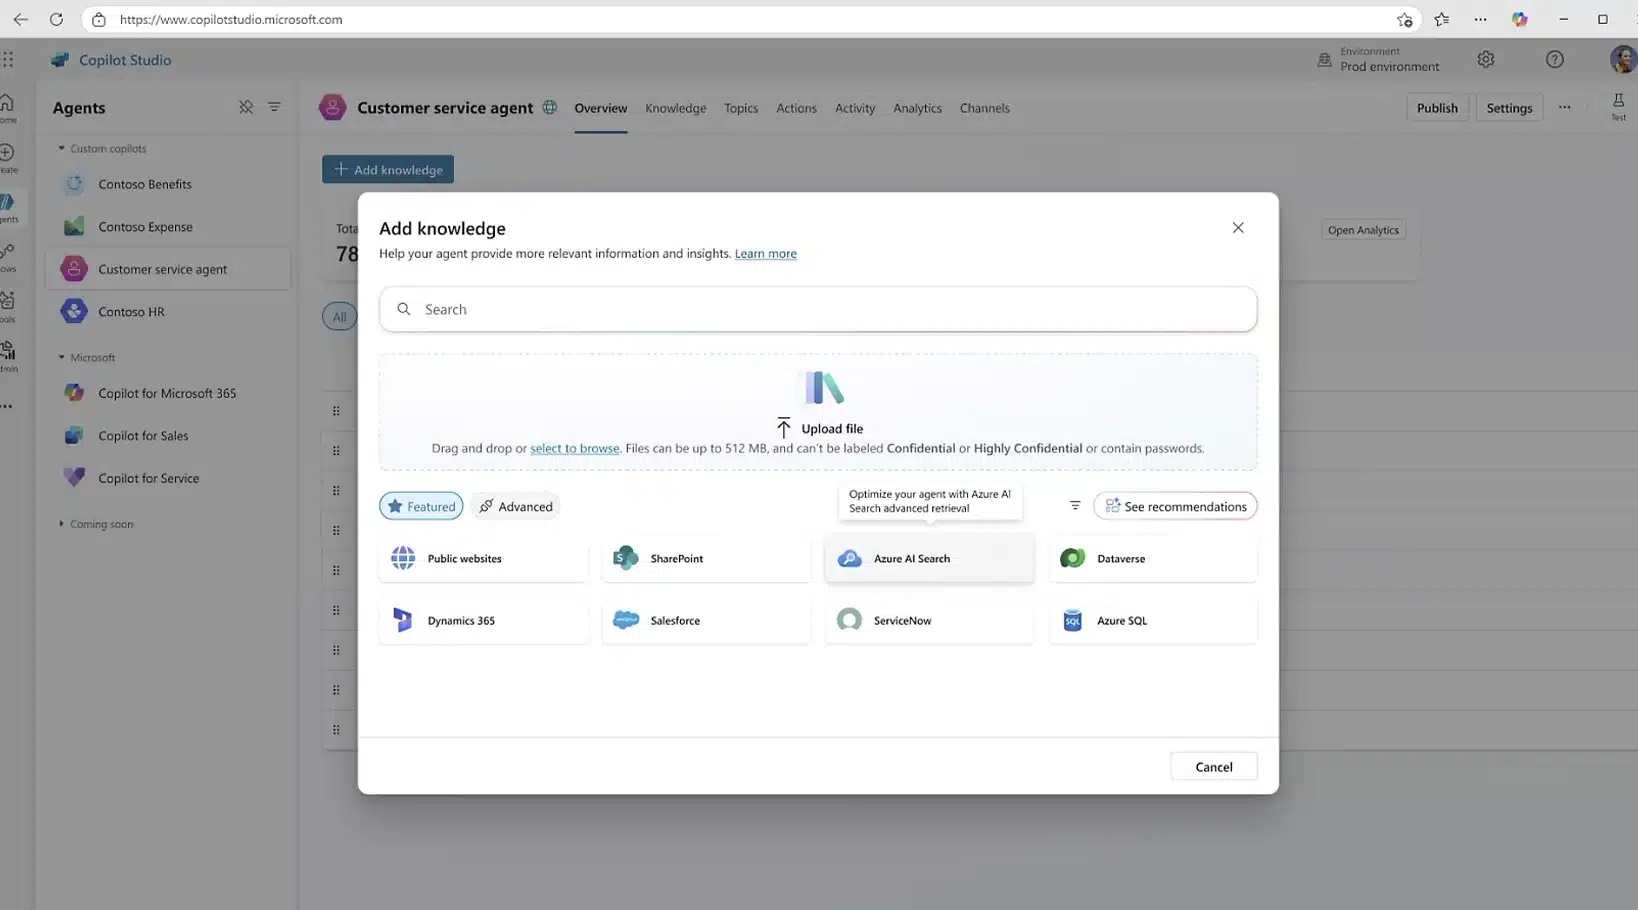Collapse the Microsoft agents group
The height and width of the screenshot is (910, 1638).
pos(61,357)
